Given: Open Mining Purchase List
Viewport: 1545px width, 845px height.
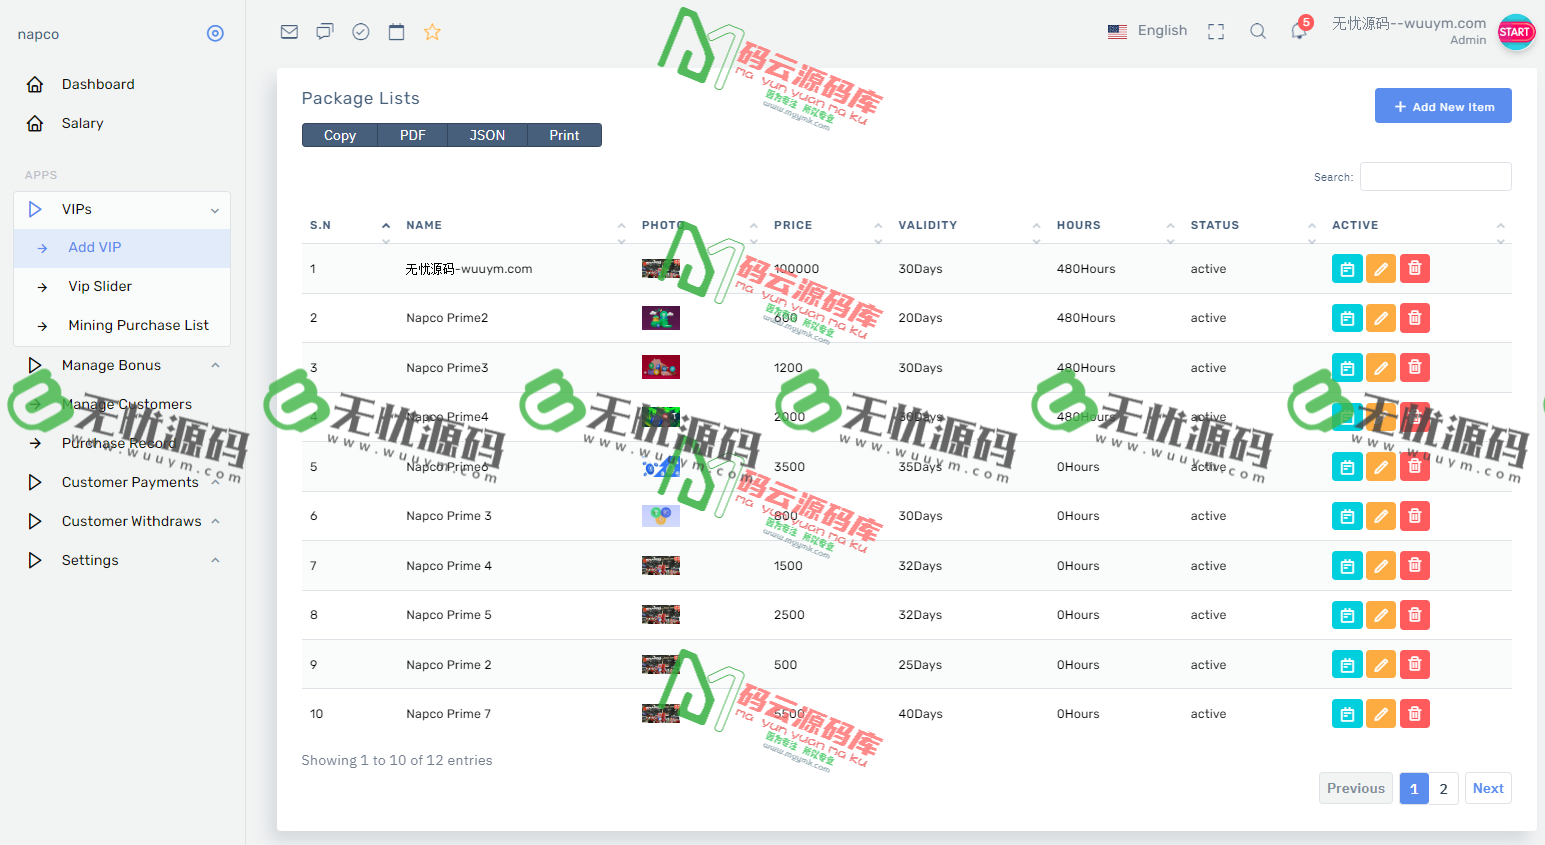Looking at the screenshot, I should [138, 324].
